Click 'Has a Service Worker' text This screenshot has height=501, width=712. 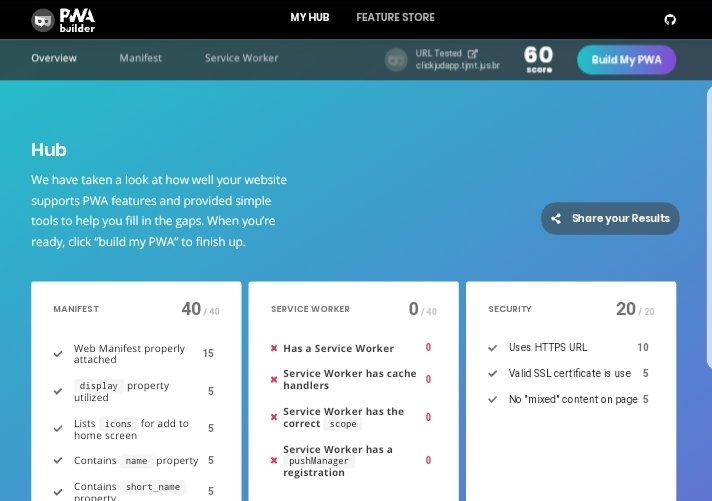(338, 348)
